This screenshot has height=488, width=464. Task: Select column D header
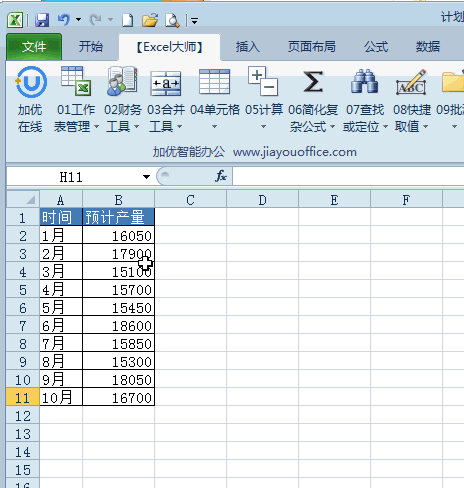[262, 200]
